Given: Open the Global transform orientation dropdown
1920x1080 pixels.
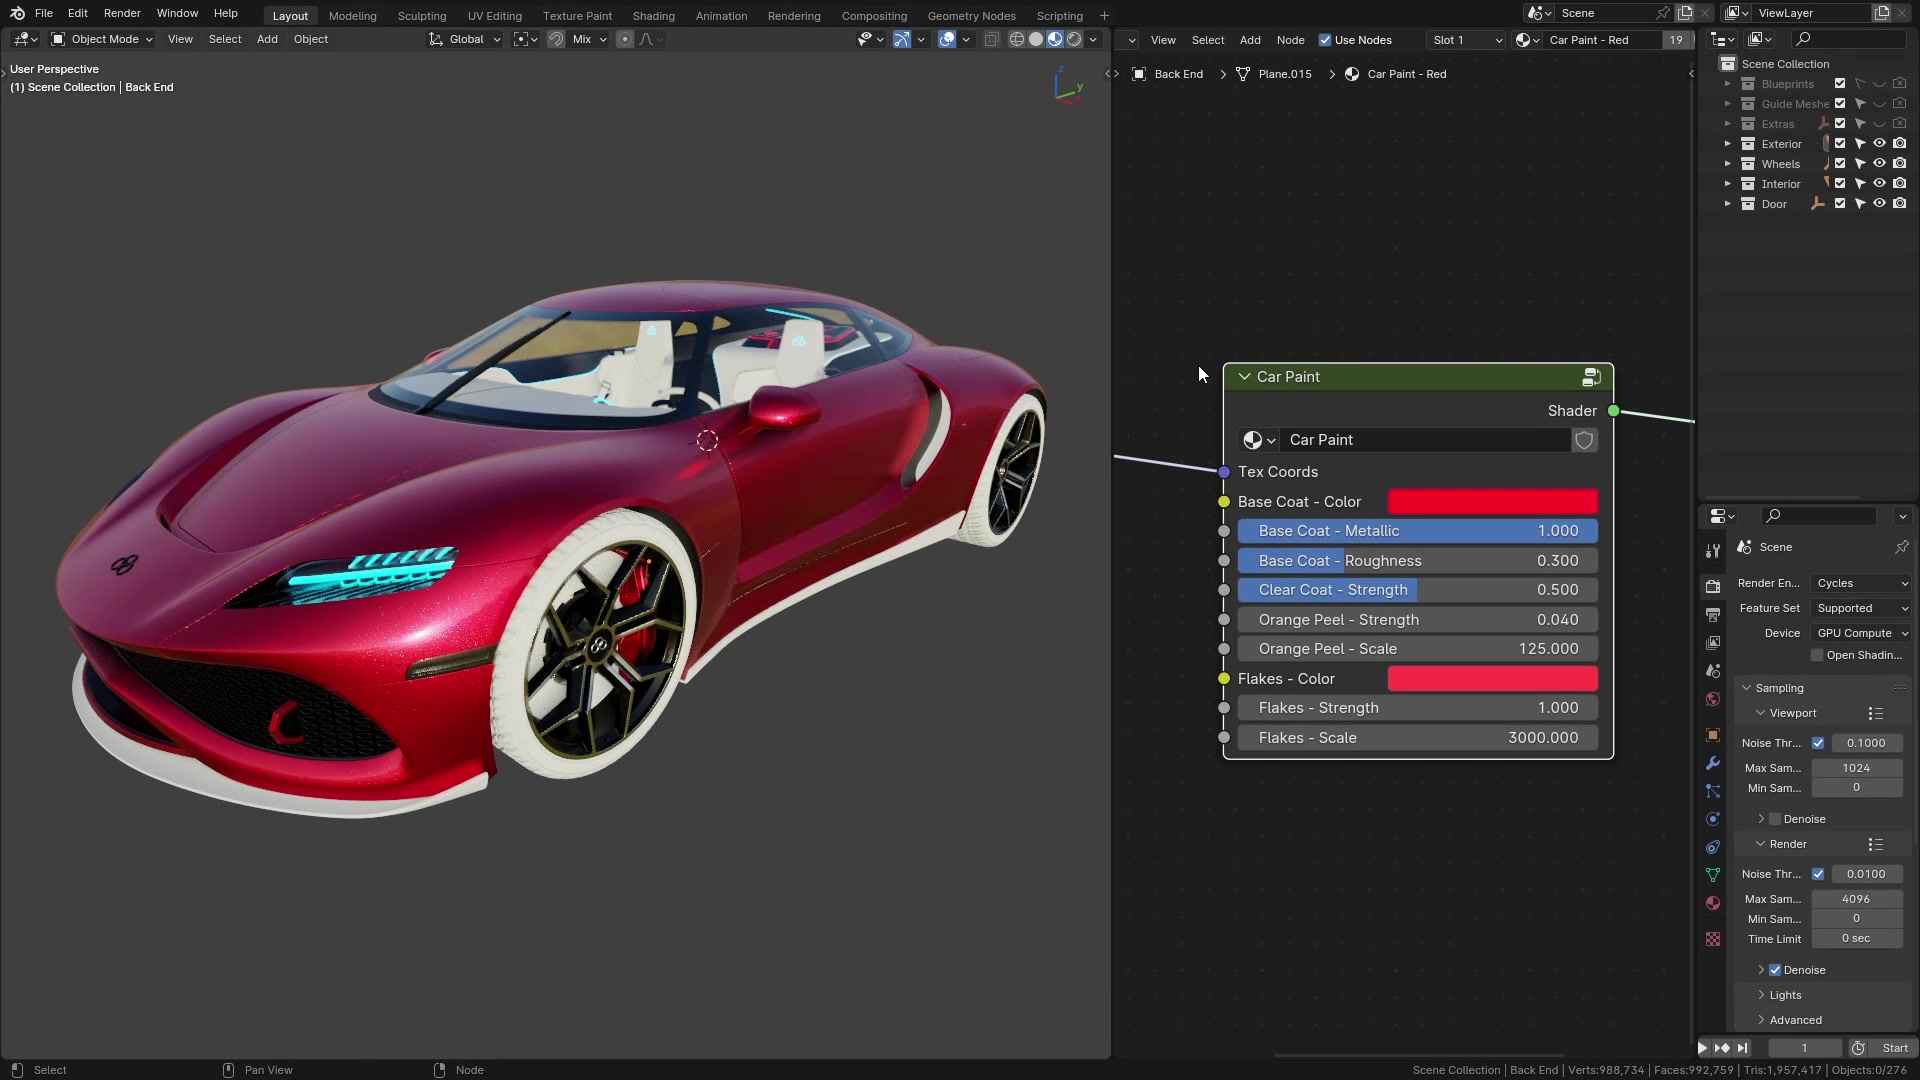Looking at the screenshot, I should [465, 39].
